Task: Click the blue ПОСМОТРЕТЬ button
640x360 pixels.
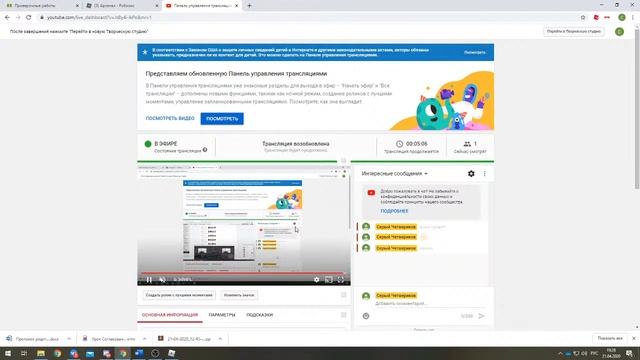Action: 222,119
